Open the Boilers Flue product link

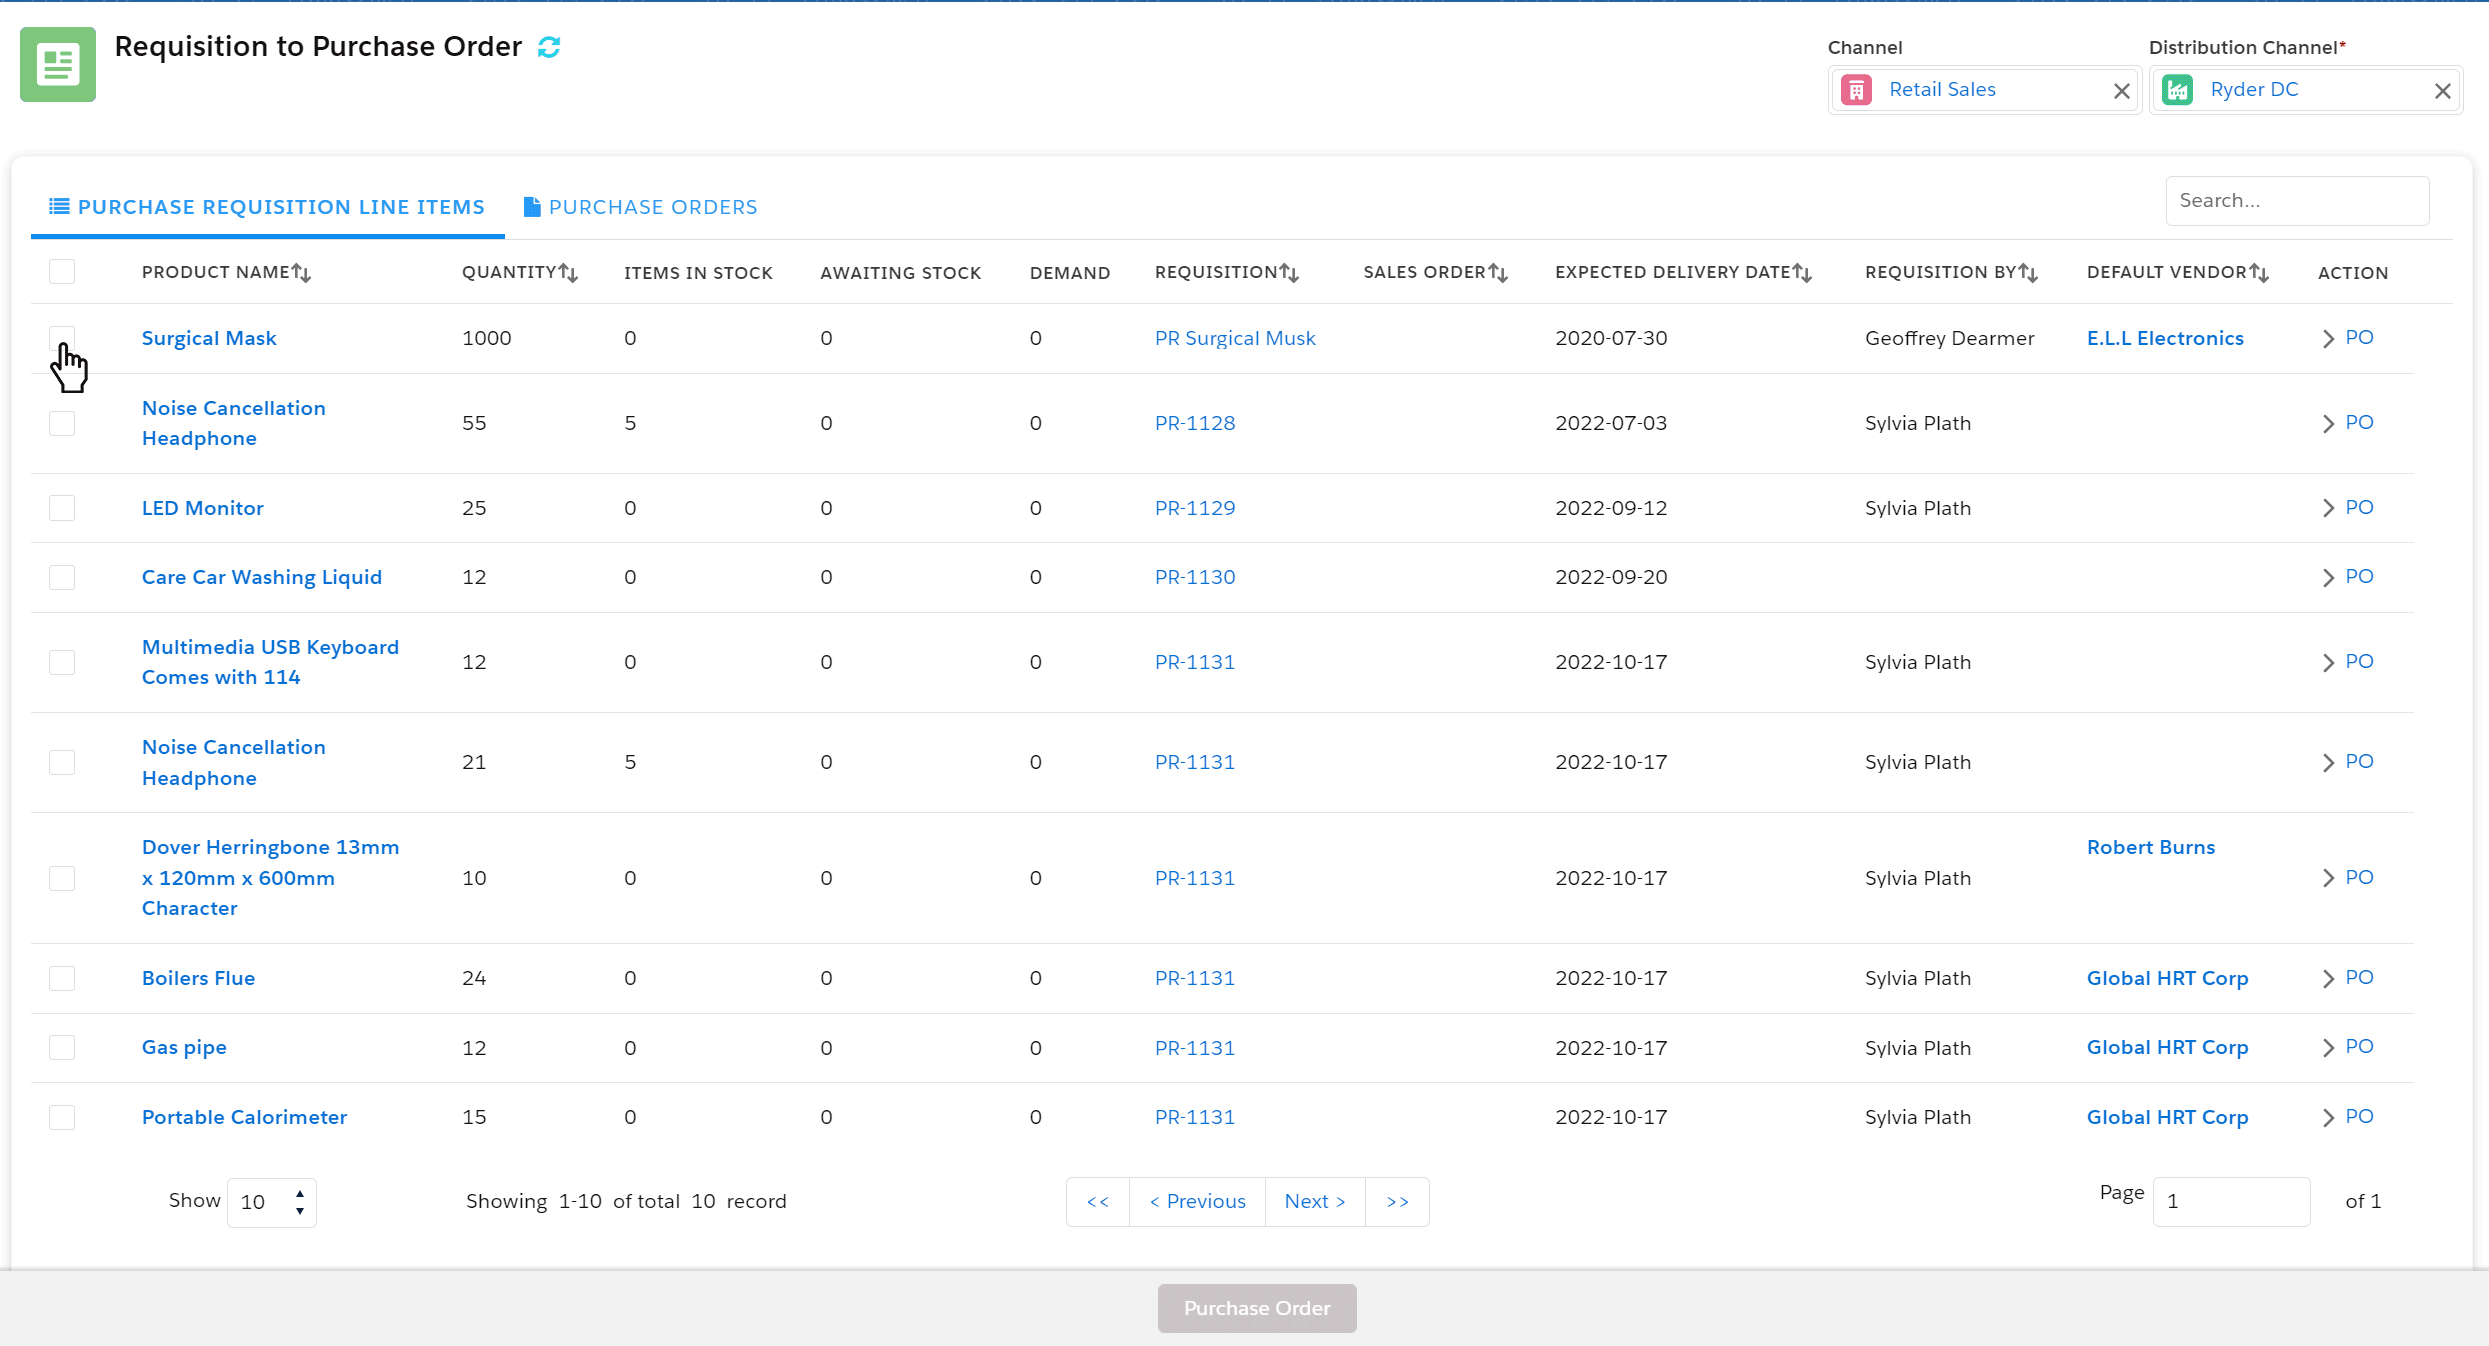click(x=198, y=978)
